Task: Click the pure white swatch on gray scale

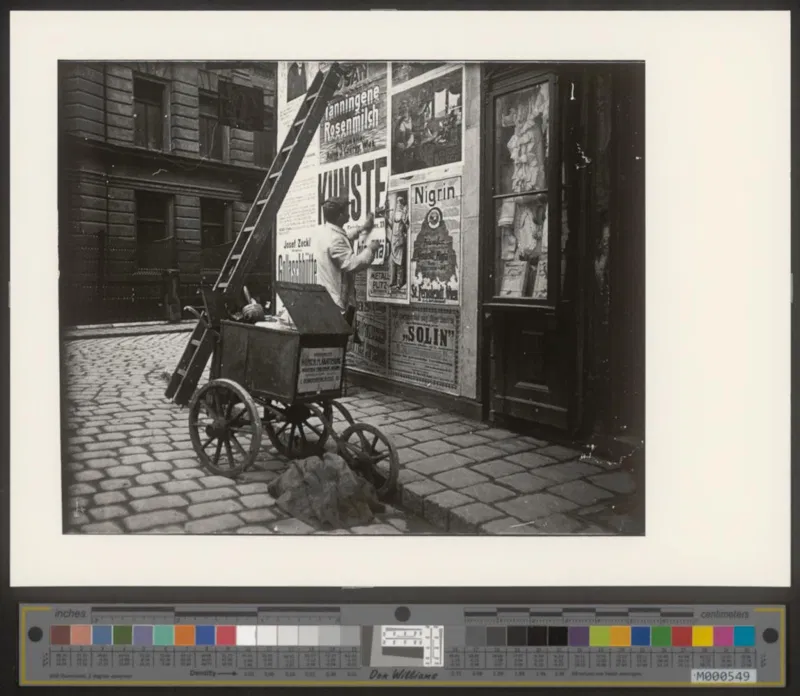Action: [x=246, y=635]
